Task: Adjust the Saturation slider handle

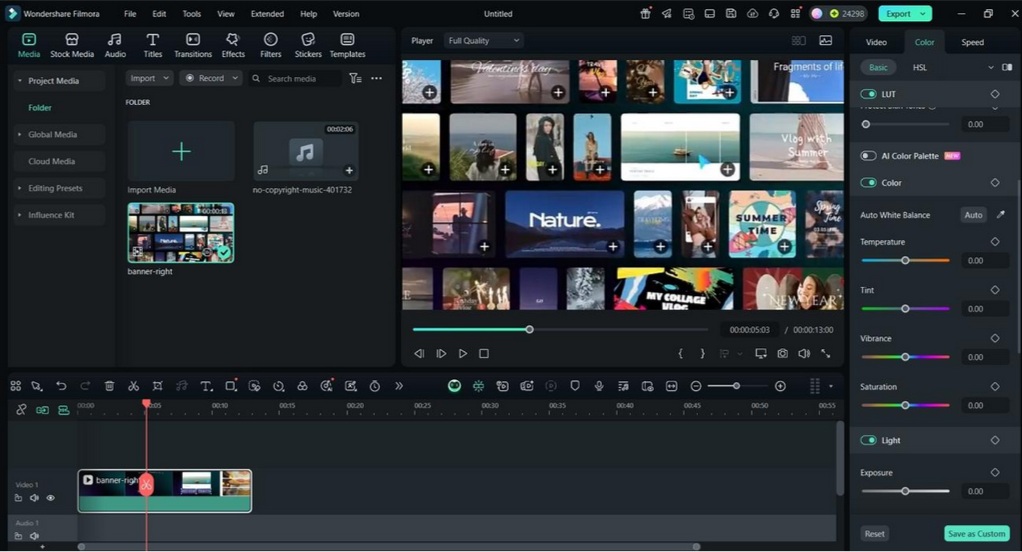Action: (x=905, y=405)
